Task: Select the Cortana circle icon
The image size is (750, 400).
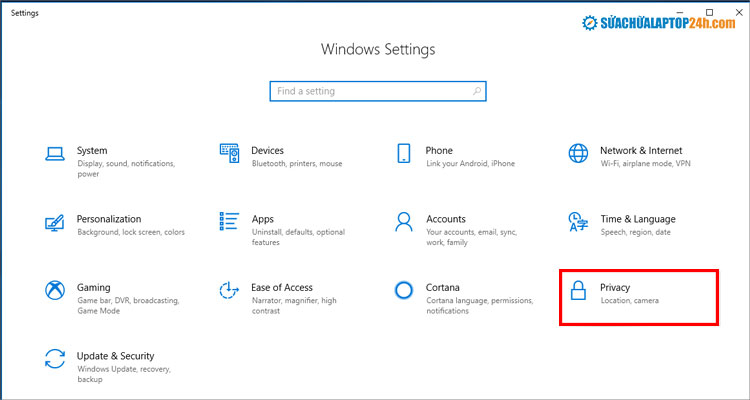Action: [x=404, y=290]
